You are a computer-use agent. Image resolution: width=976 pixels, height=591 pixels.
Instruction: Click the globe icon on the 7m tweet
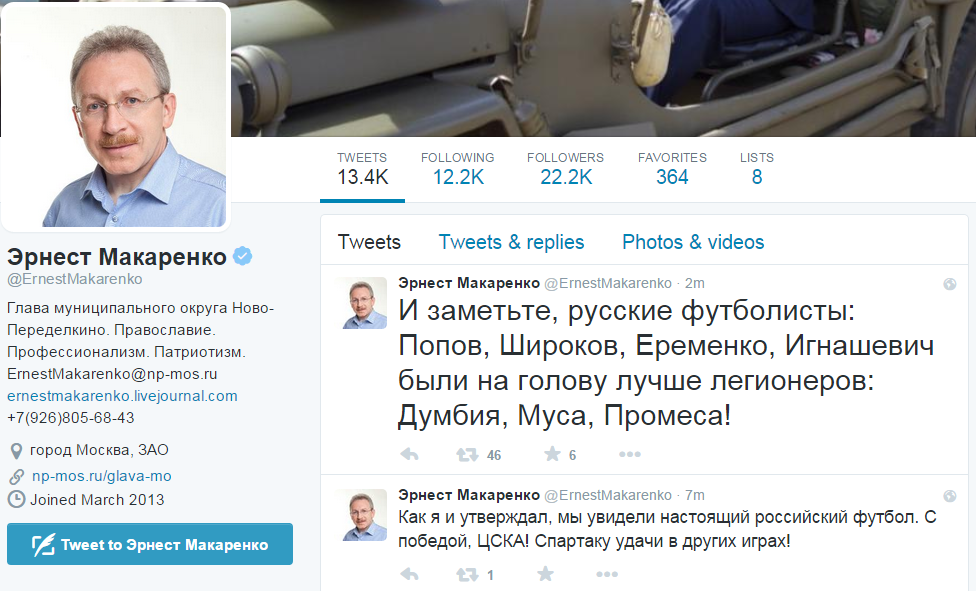tap(950, 496)
